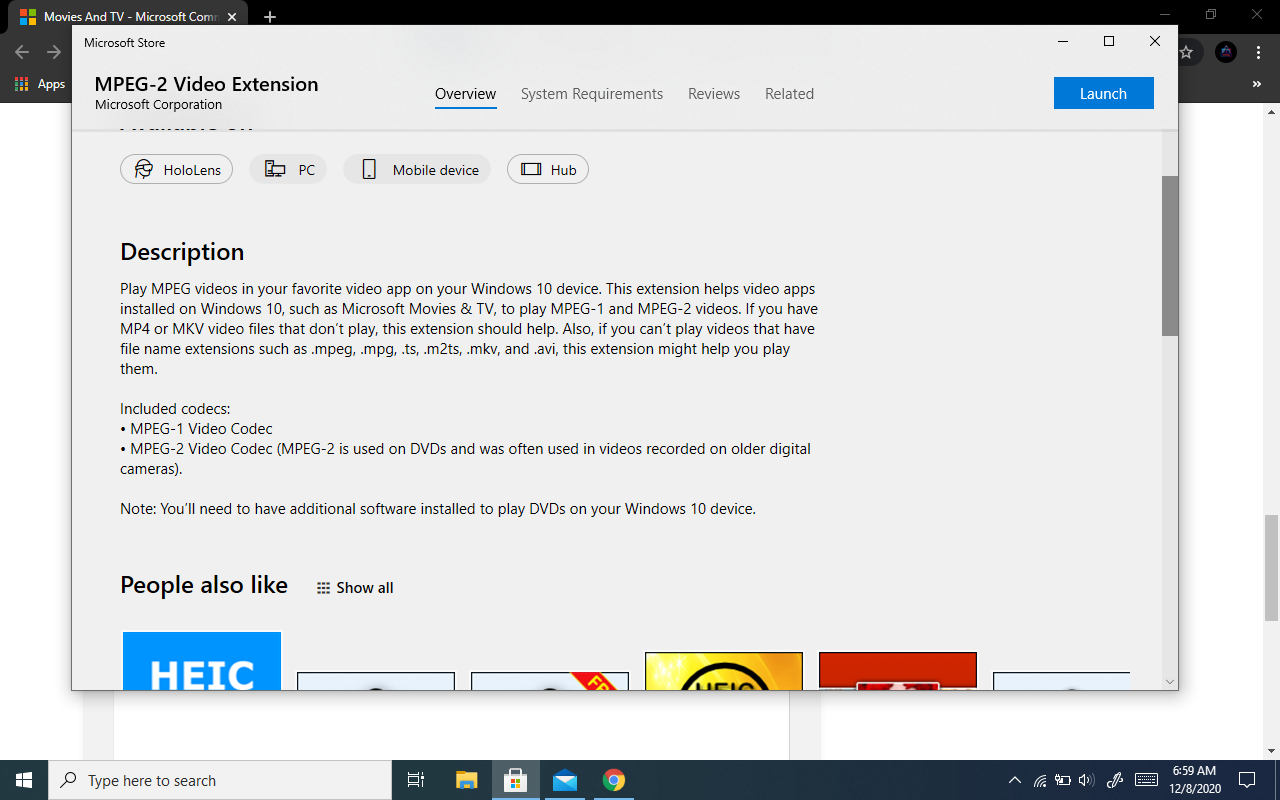Select the PC device chip
The image size is (1280, 800).
coord(288,169)
